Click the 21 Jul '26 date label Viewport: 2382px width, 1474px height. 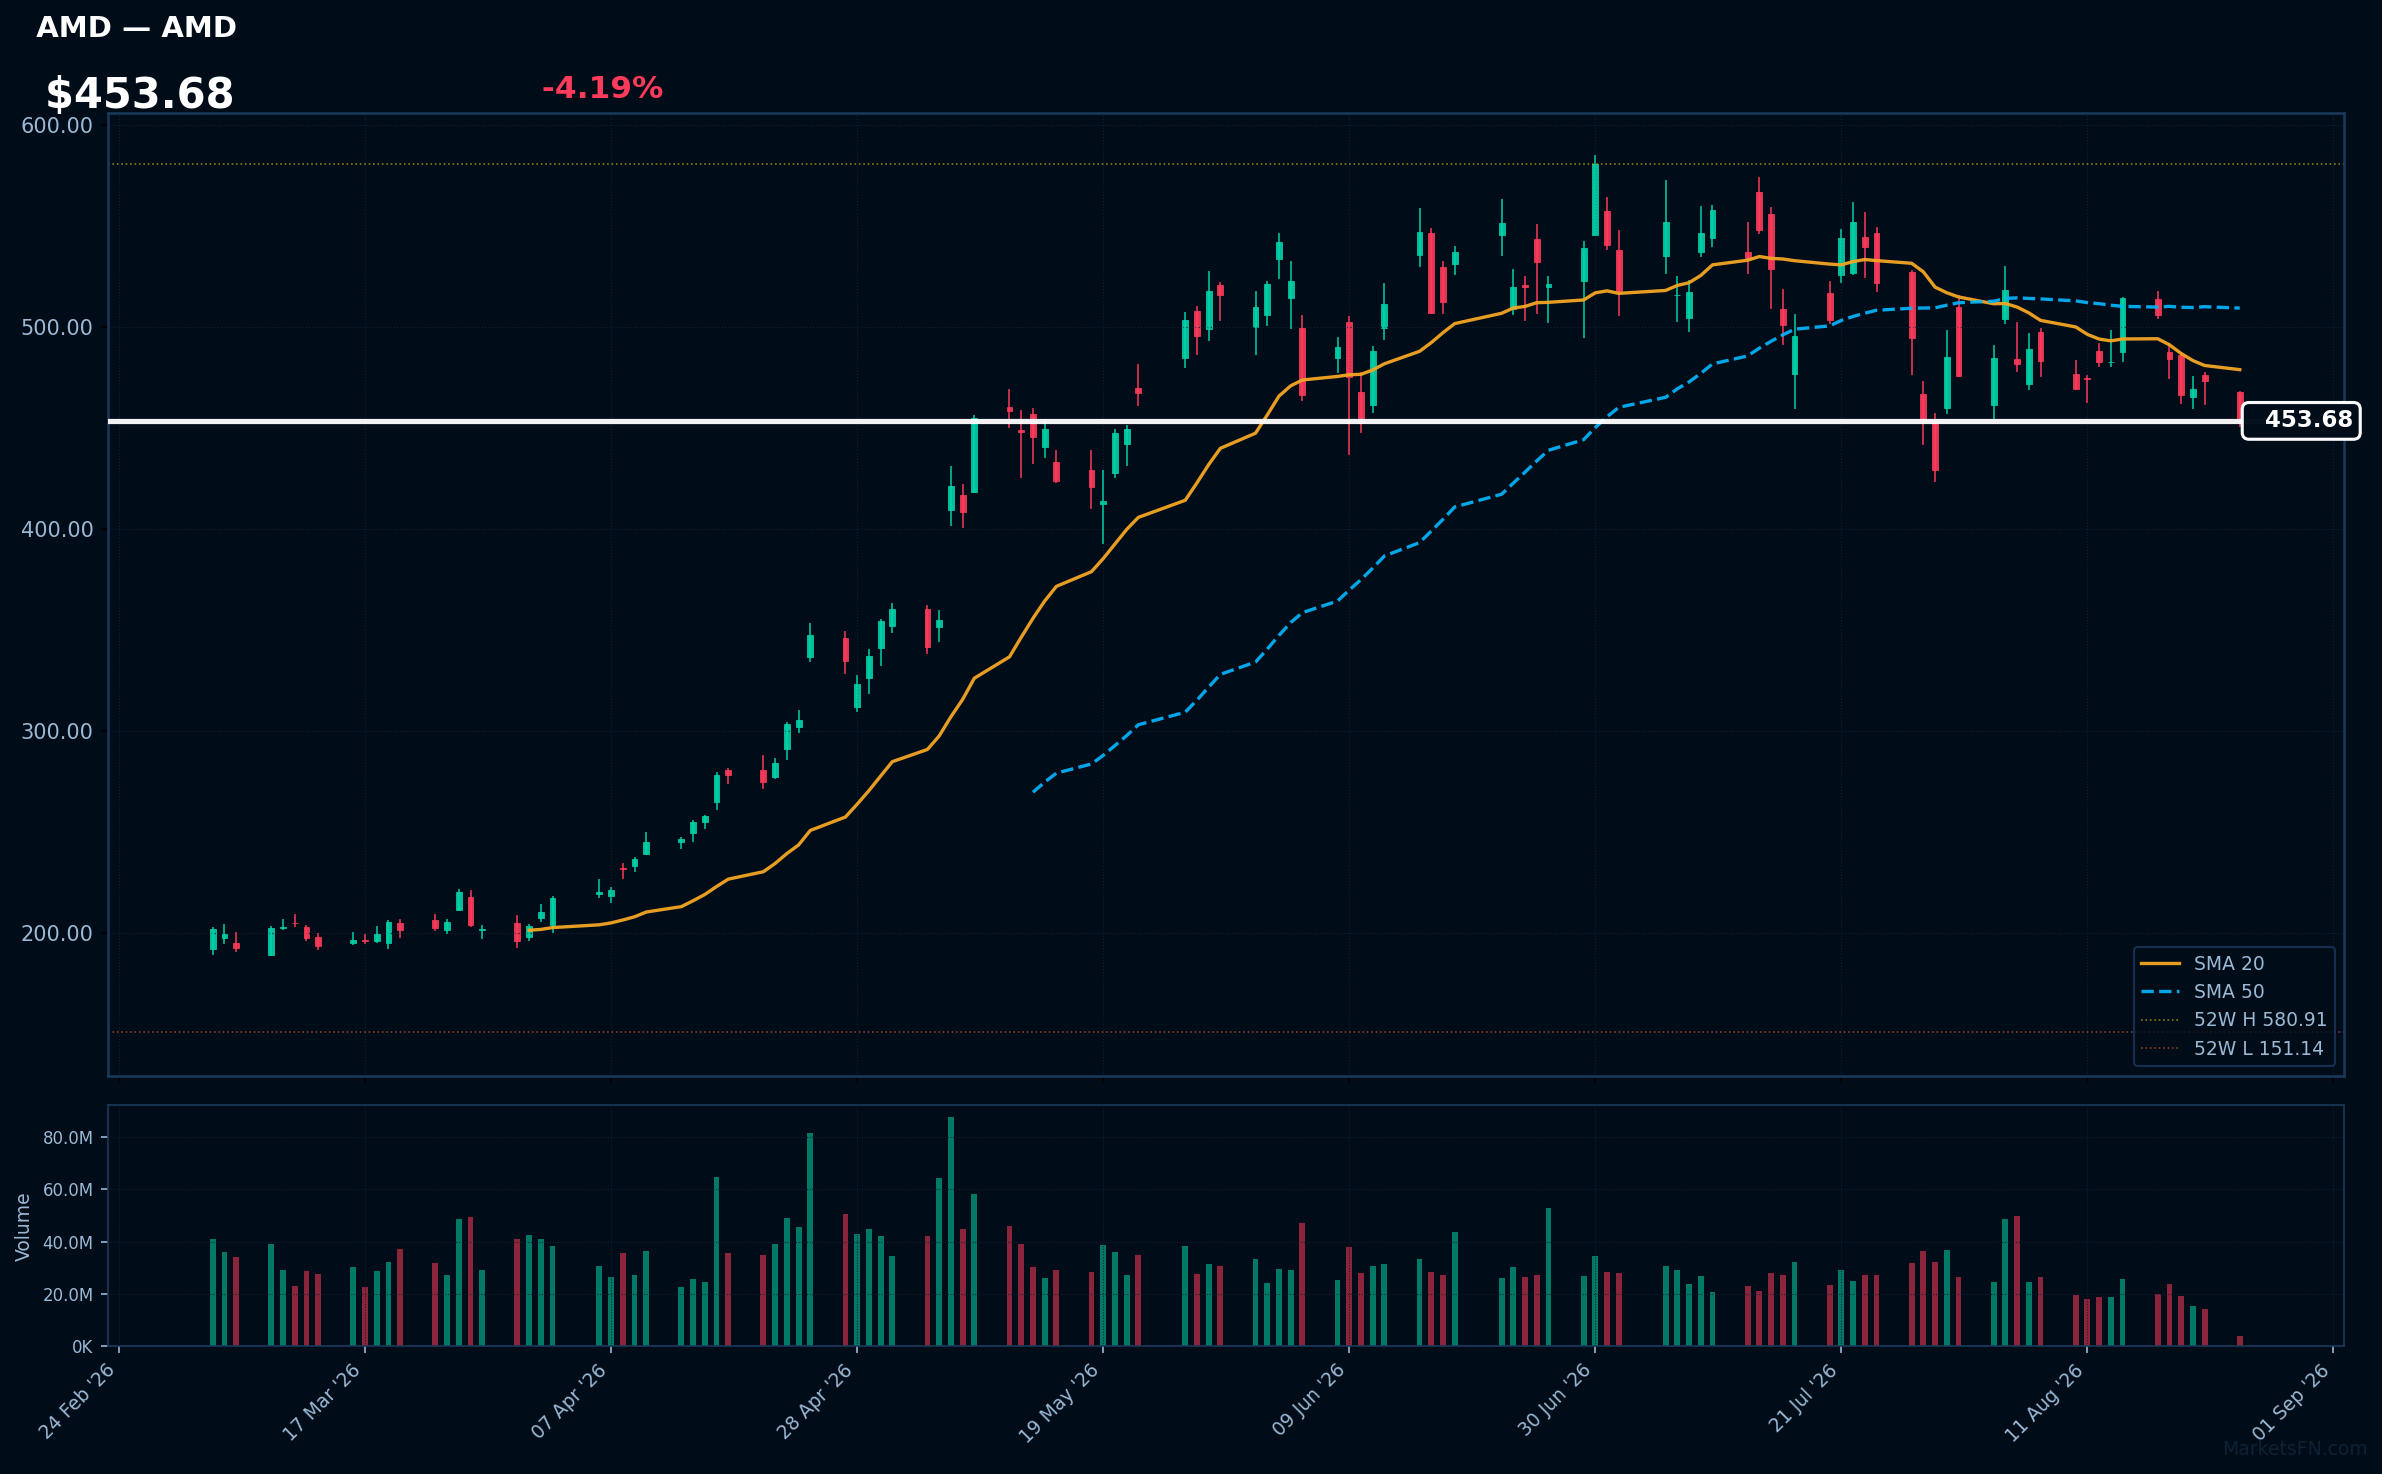click(x=1801, y=1399)
